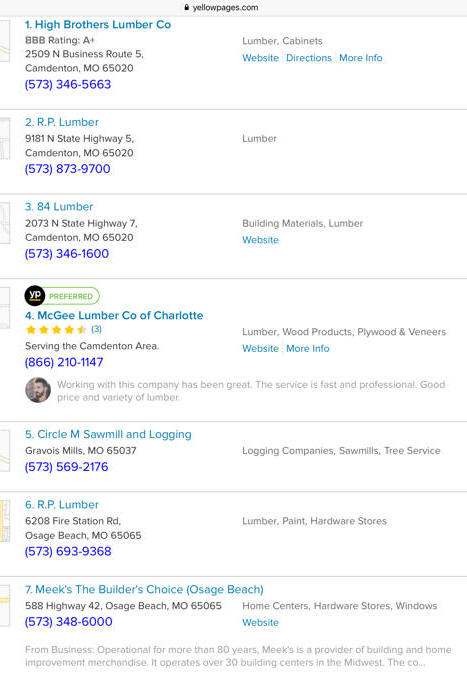Screen dimensions: 467x682
Task: Open Meek's The Builder's Choice listing
Action: tap(144, 589)
